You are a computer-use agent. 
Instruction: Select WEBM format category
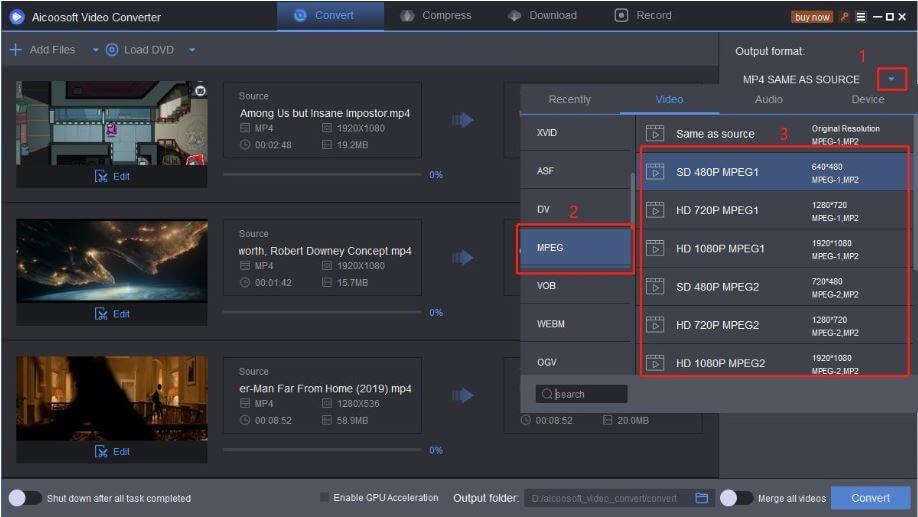click(575, 324)
